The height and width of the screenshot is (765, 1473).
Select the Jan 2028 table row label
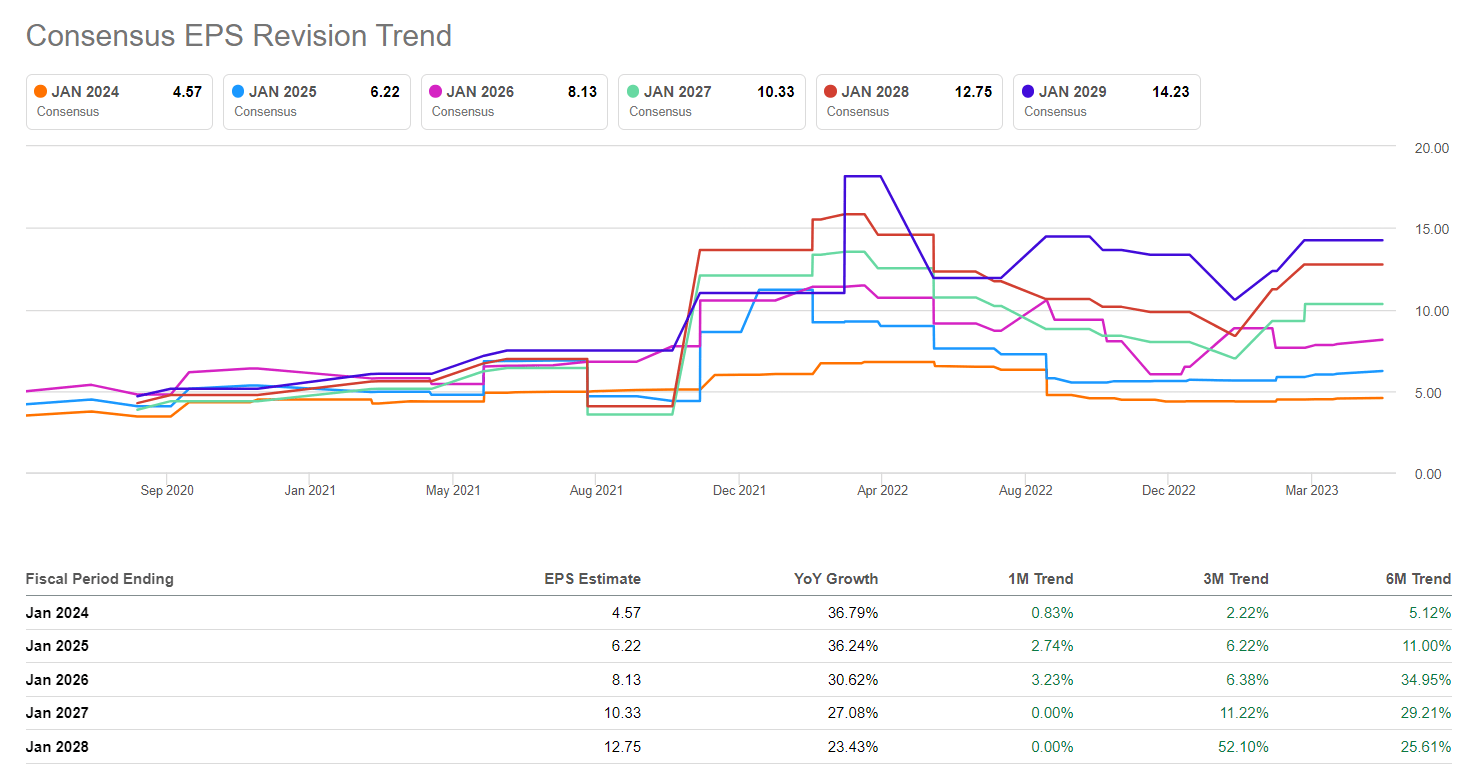click(57, 747)
